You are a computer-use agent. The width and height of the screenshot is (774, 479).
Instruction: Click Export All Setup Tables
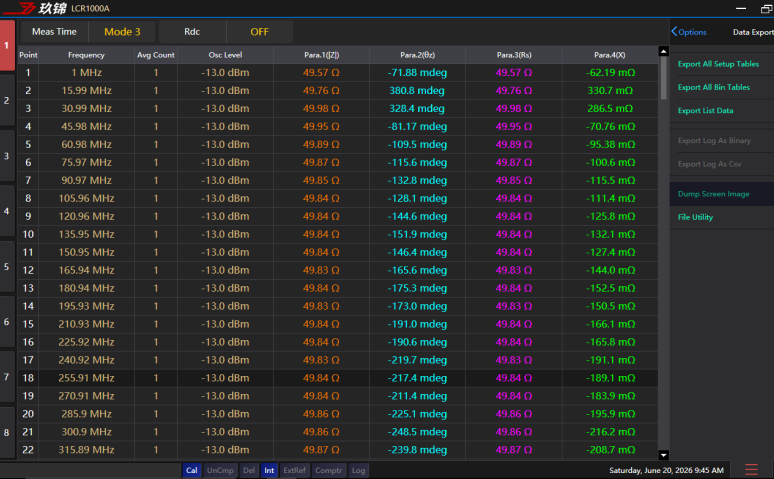pos(718,64)
